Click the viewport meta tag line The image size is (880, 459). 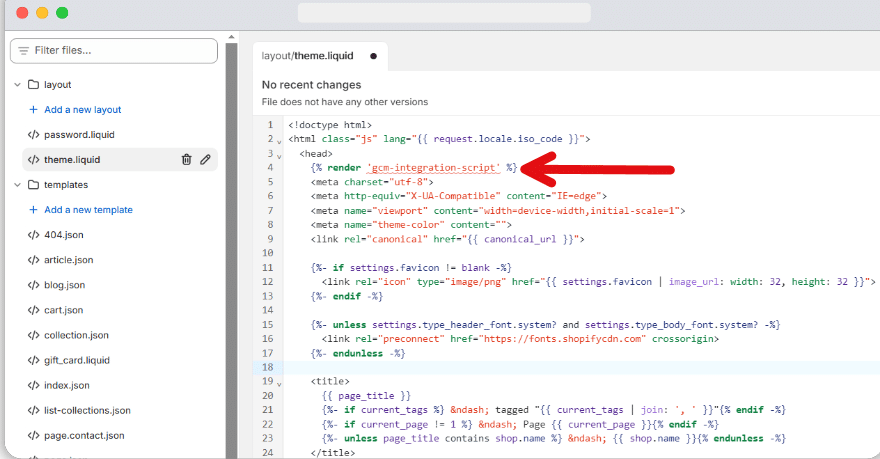(498, 210)
